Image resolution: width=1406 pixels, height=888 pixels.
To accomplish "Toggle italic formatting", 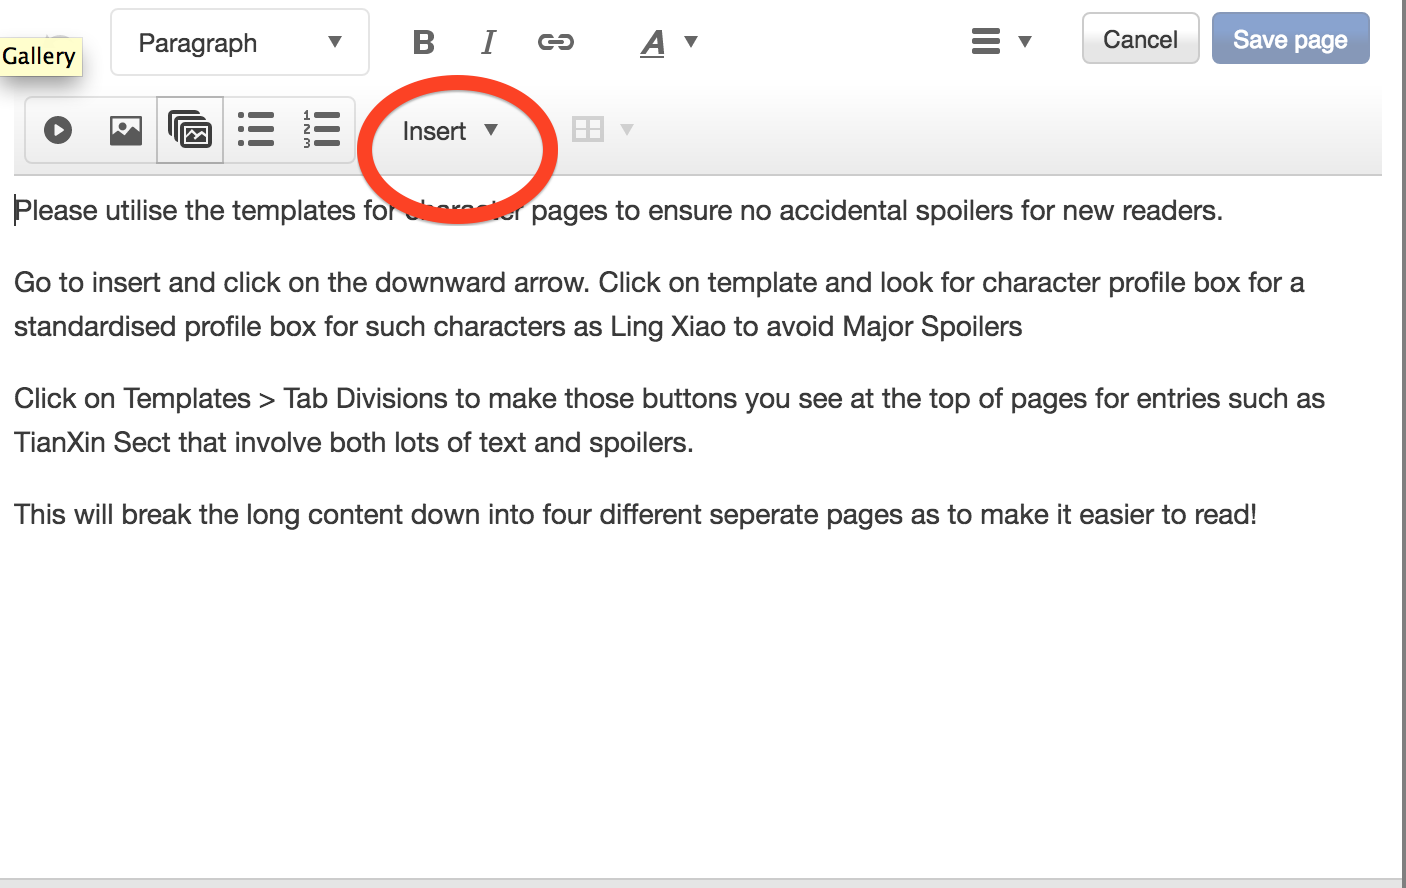I will click(x=488, y=42).
